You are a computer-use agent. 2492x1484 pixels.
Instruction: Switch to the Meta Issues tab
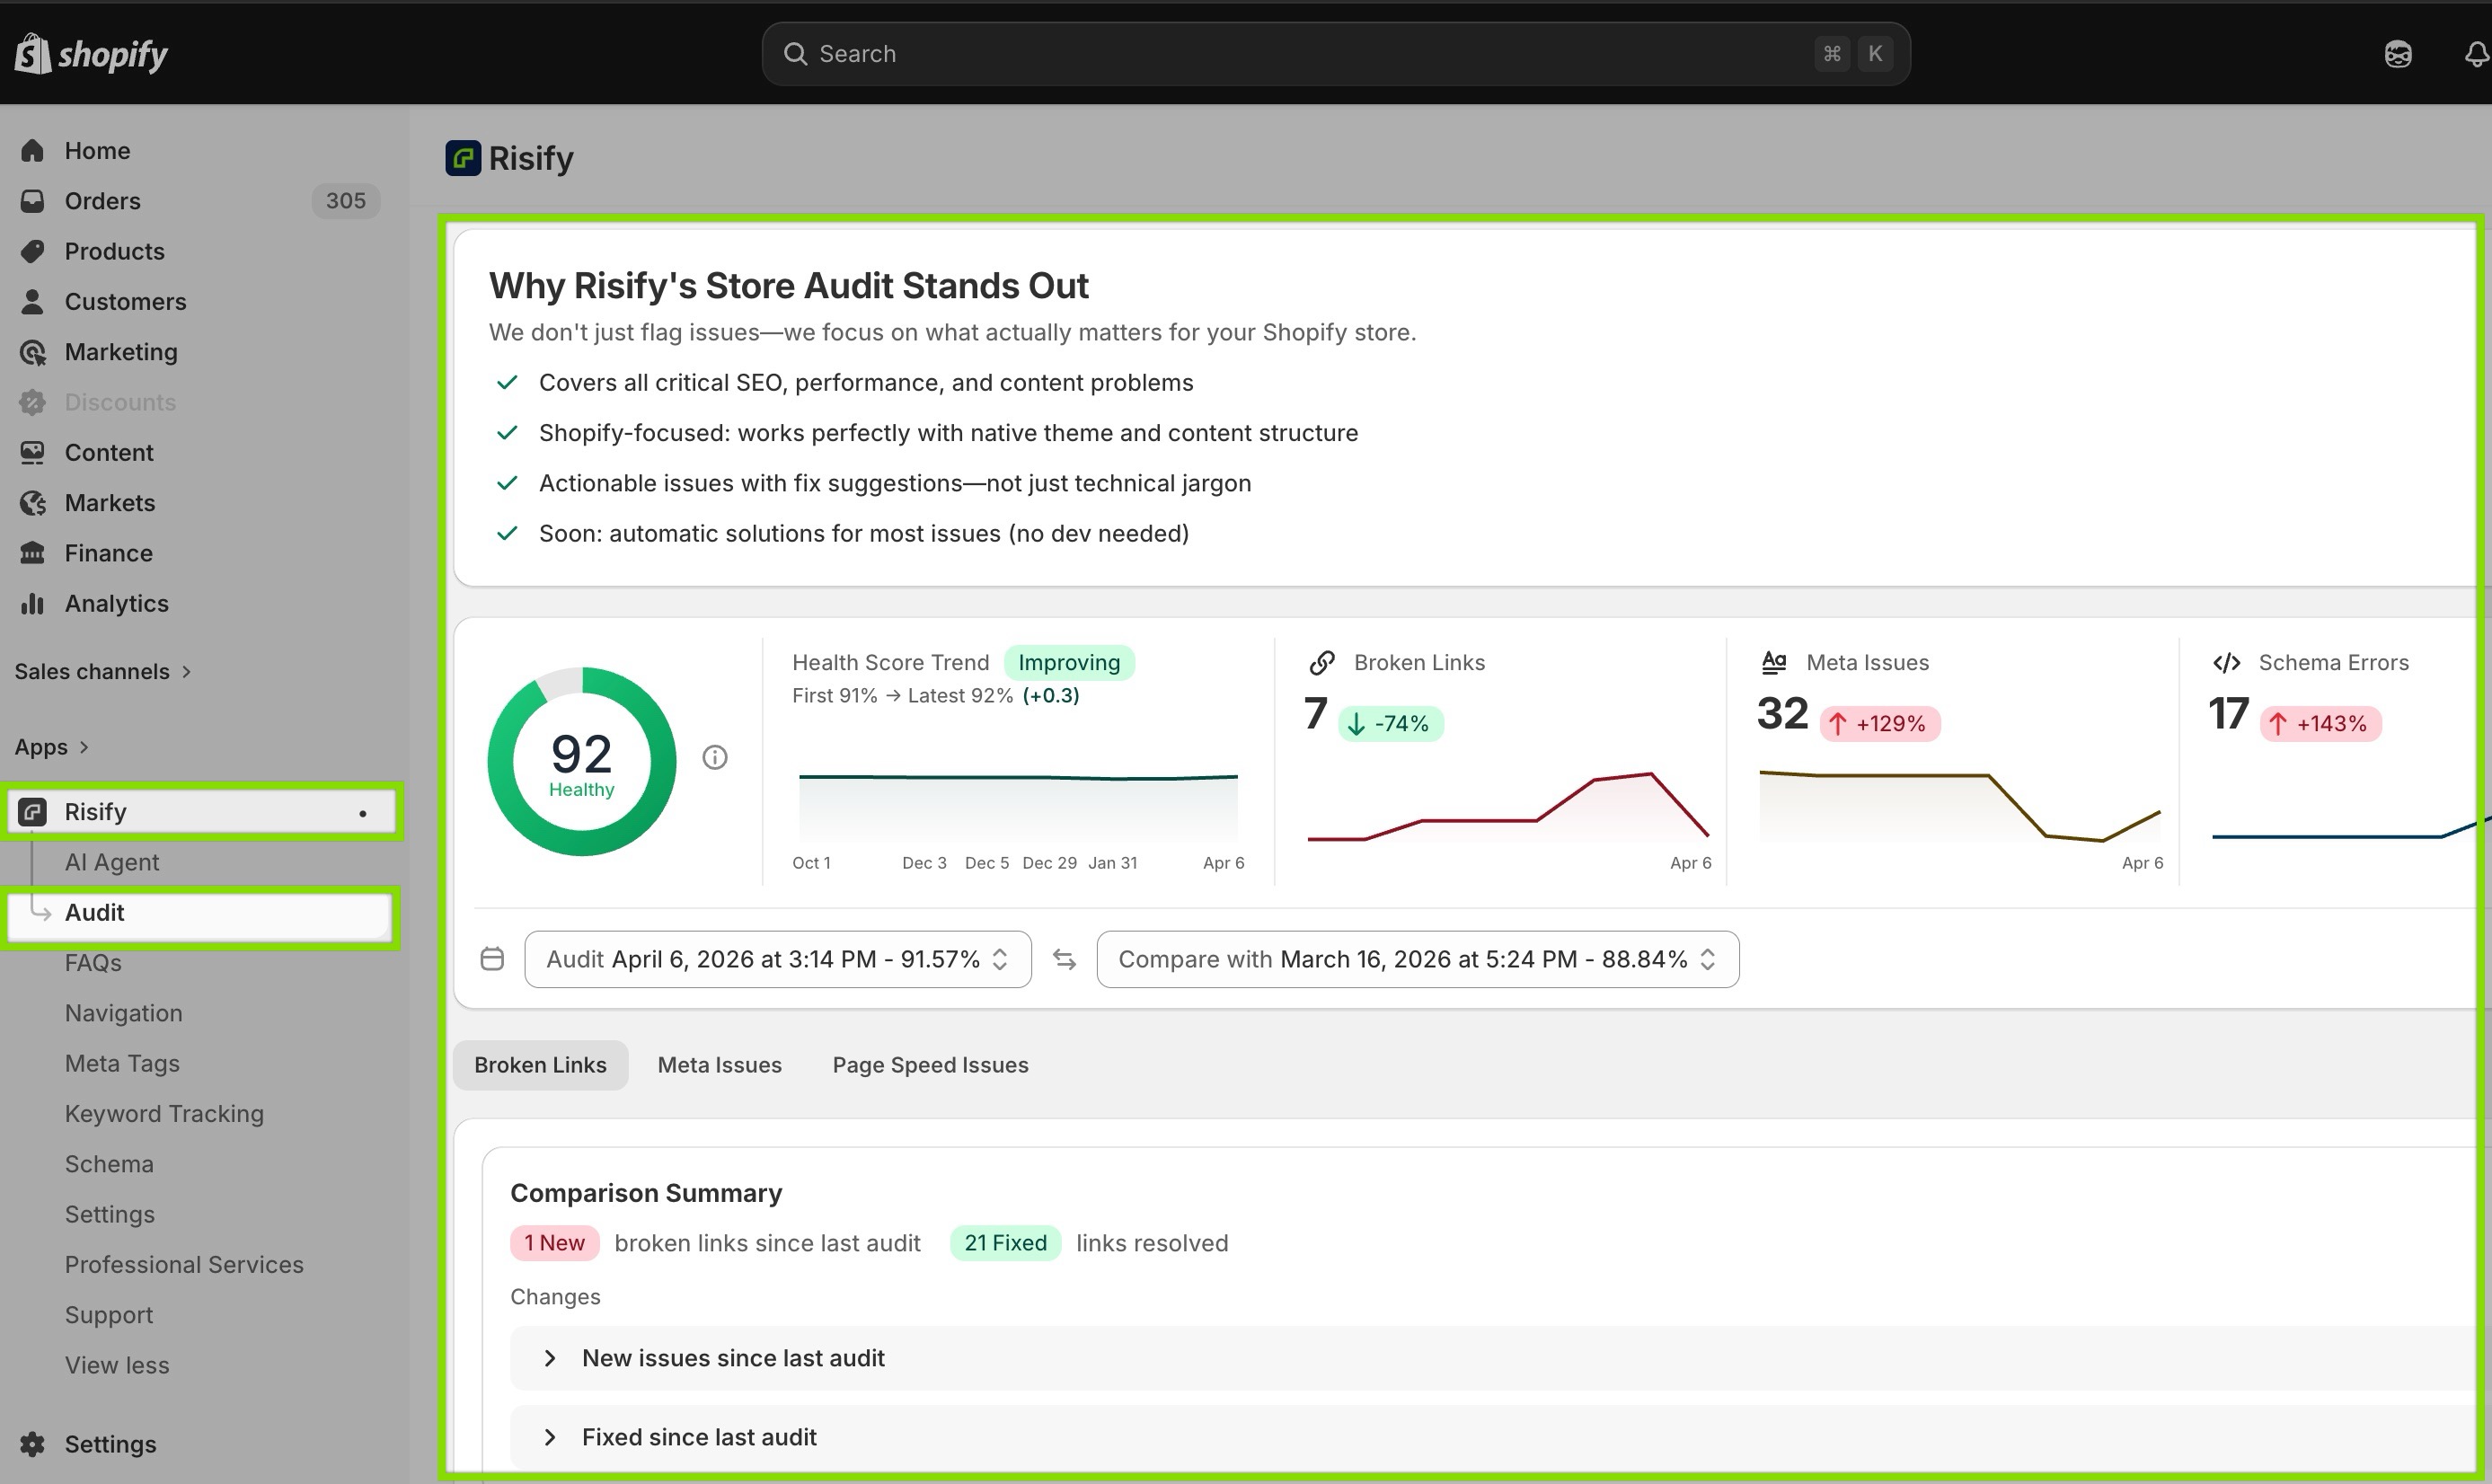pyautogui.click(x=720, y=1065)
